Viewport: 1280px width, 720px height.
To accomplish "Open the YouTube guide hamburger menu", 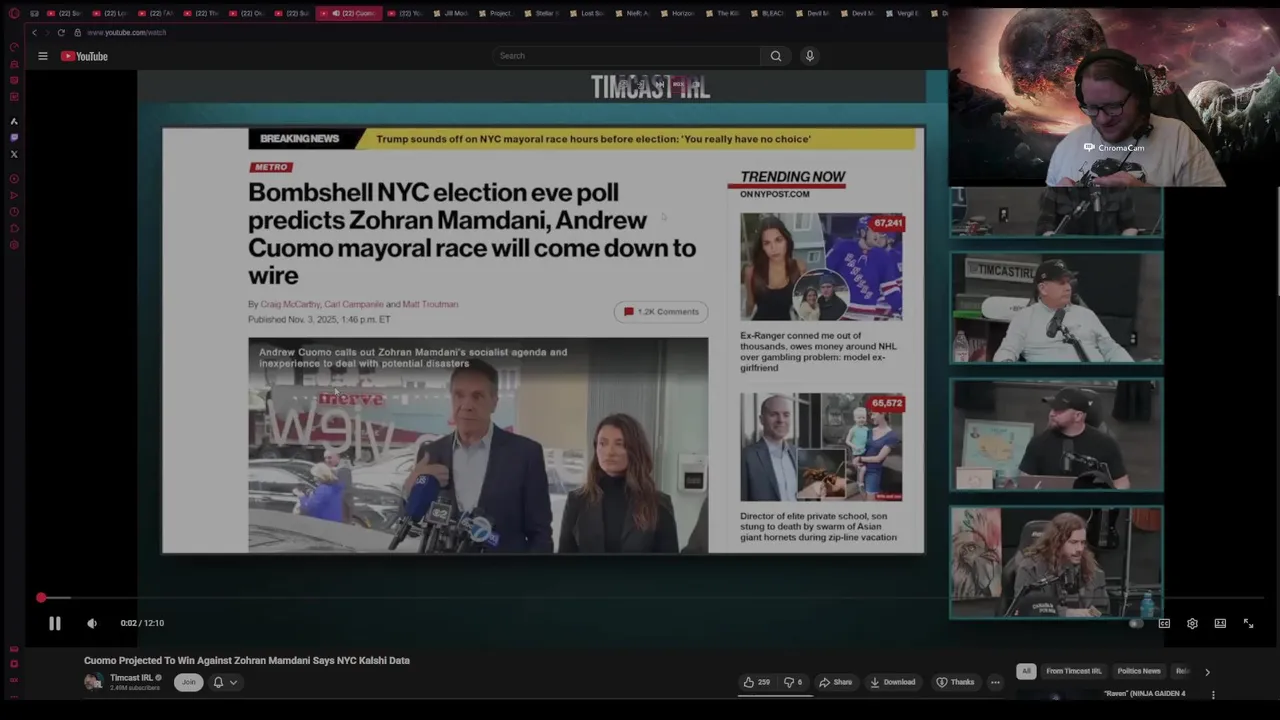I will (x=43, y=56).
